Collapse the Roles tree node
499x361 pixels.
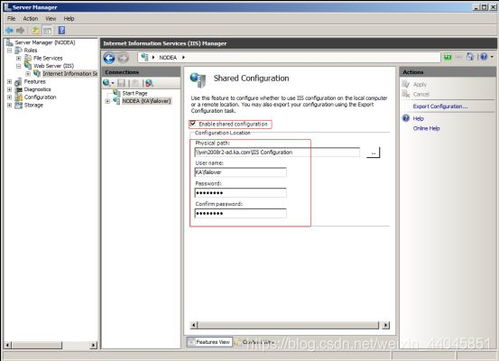pyautogui.click(x=10, y=50)
